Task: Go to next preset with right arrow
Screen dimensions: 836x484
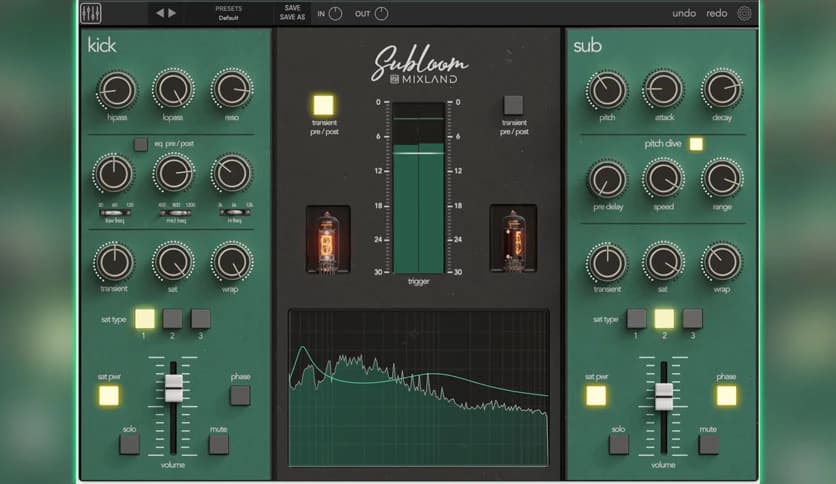Action: tap(172, 13)
